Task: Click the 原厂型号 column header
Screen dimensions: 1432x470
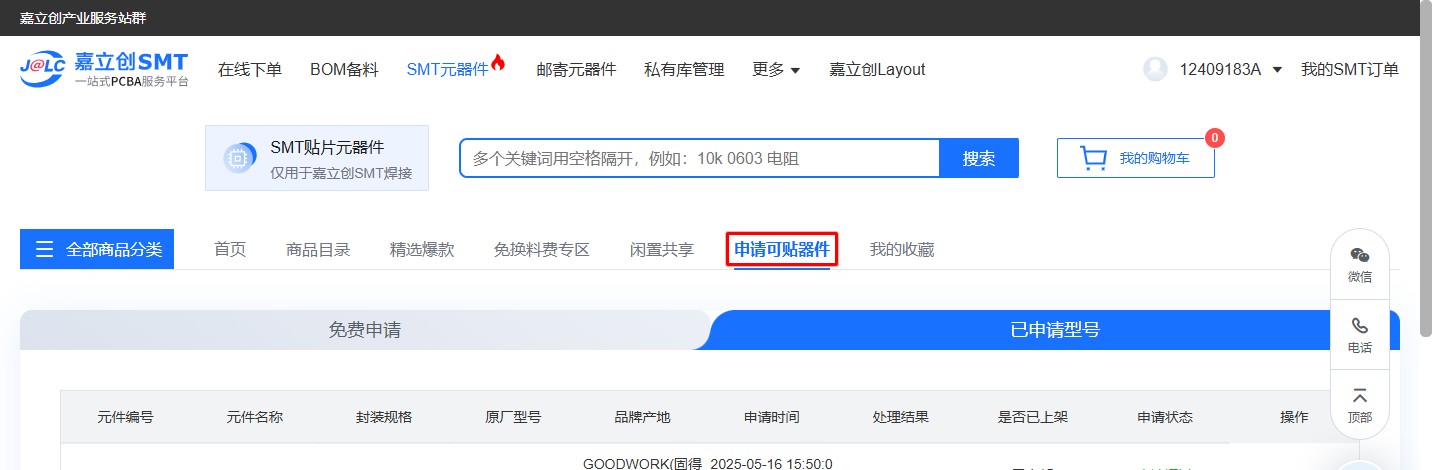Action: pyautogui.click(x=513, y=417)
